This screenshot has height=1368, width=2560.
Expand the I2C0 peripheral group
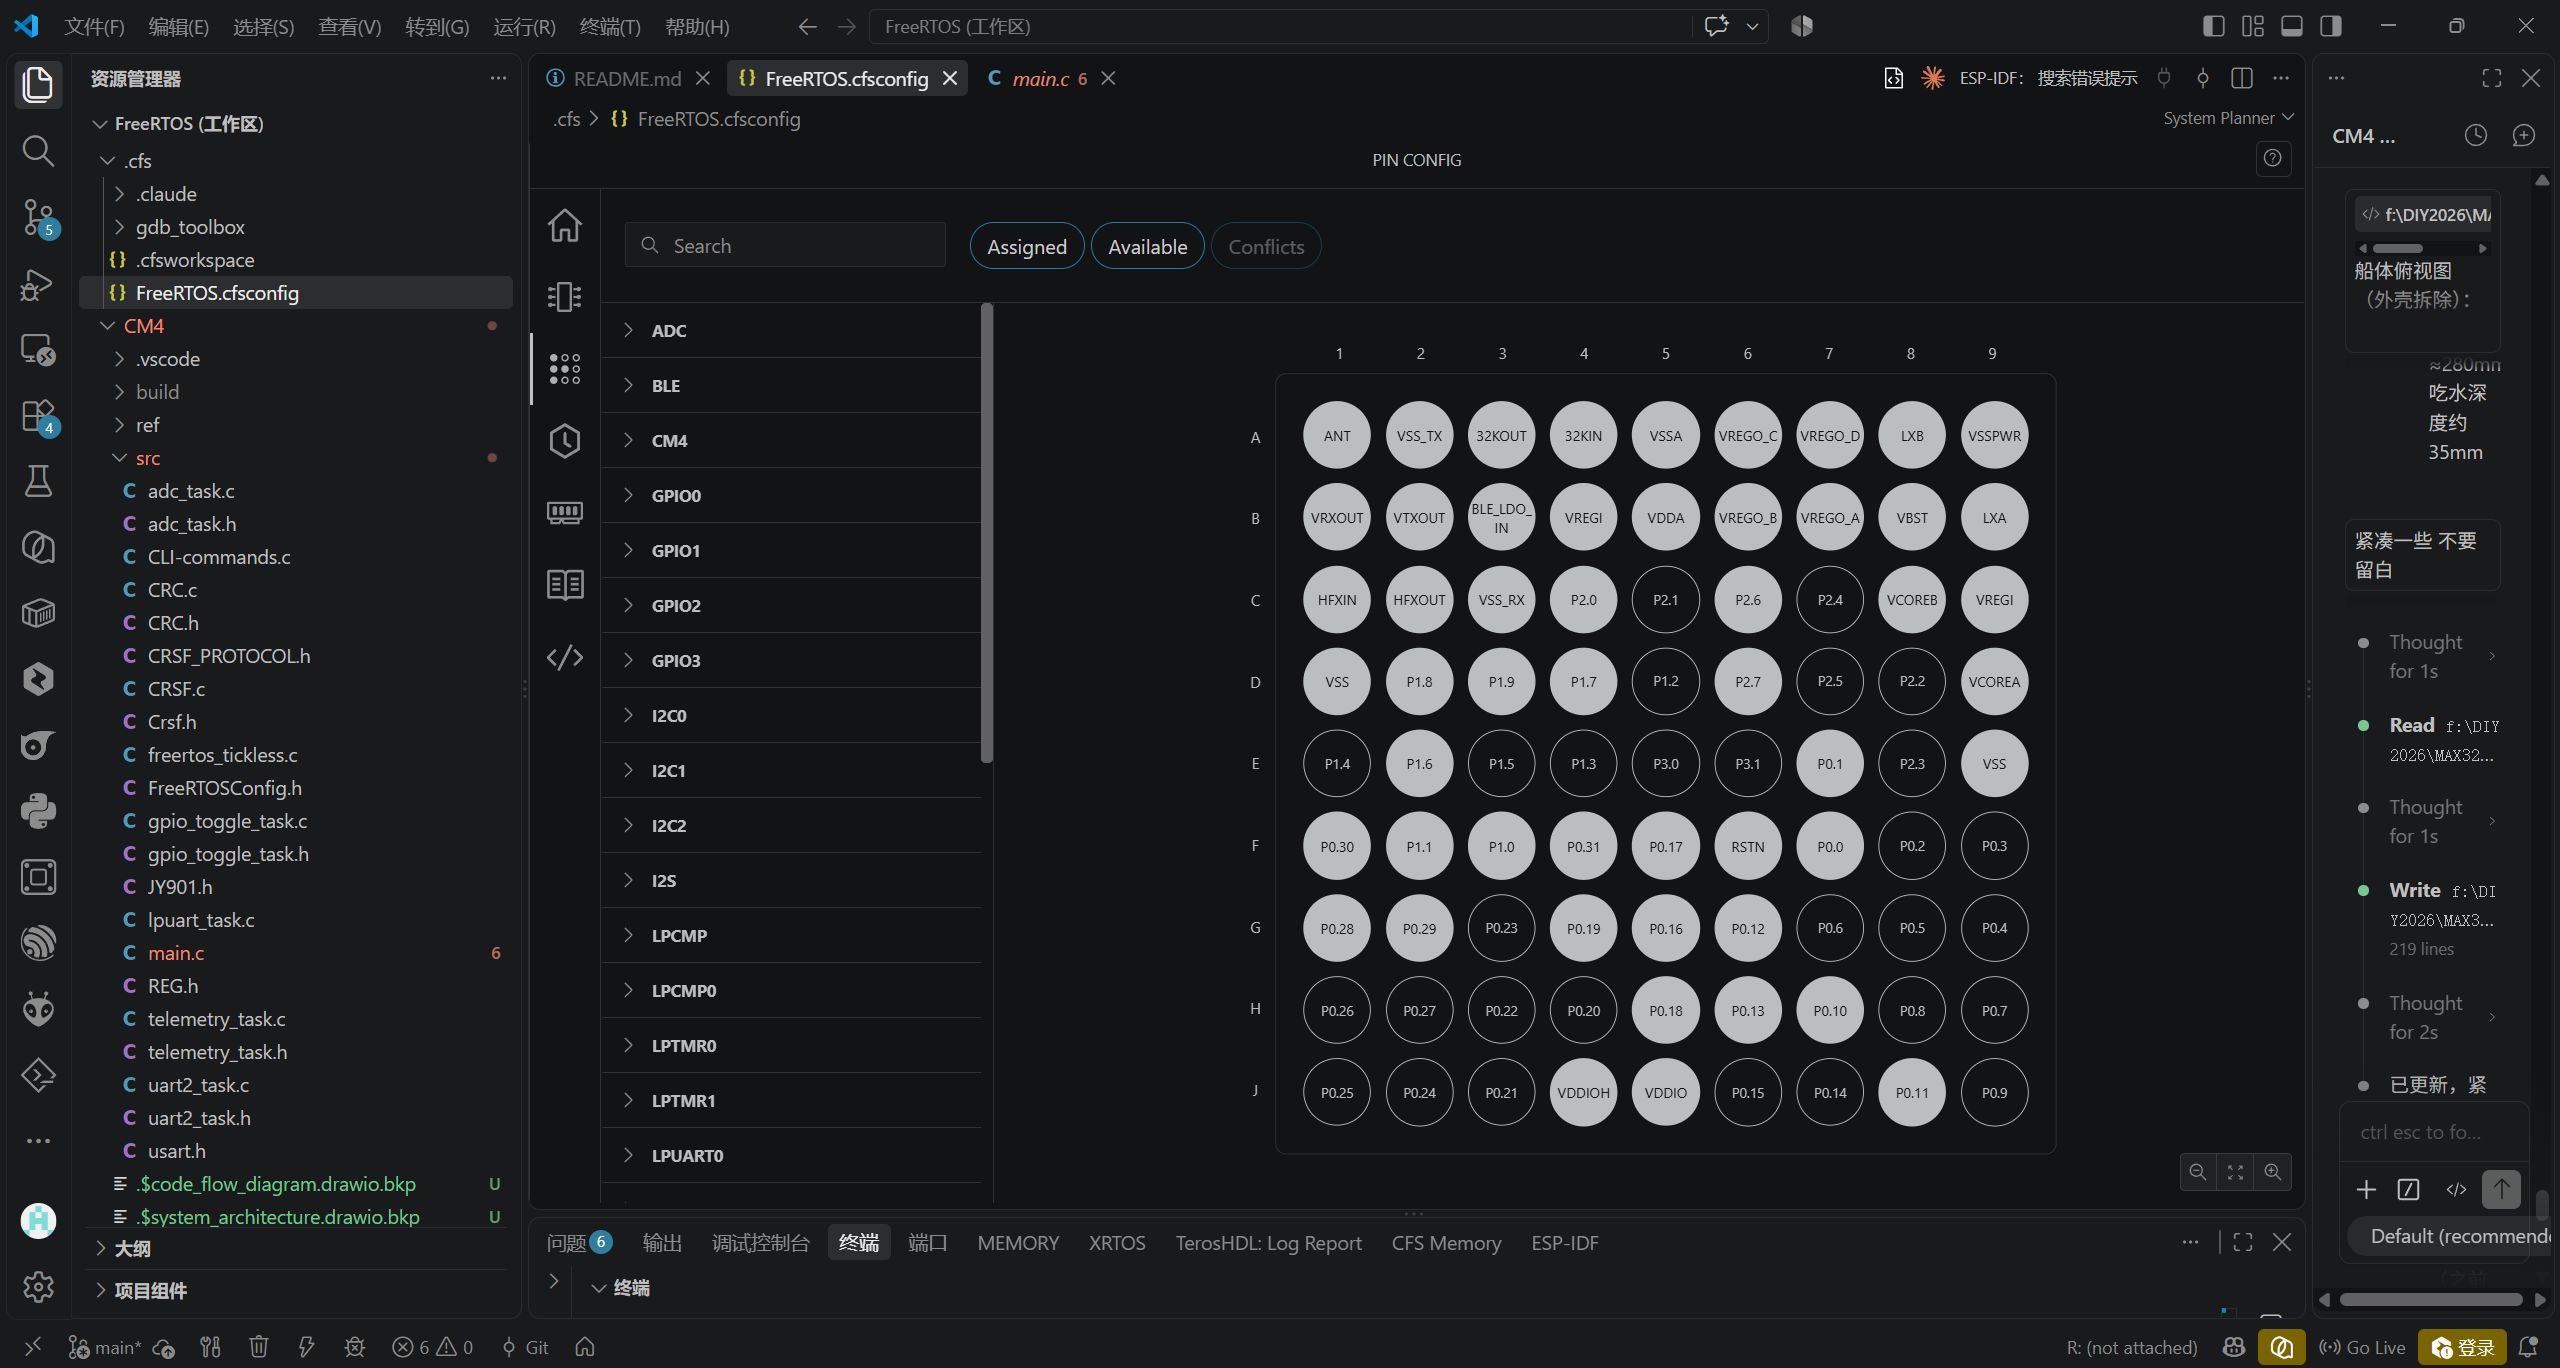click(x=792, y=715)
